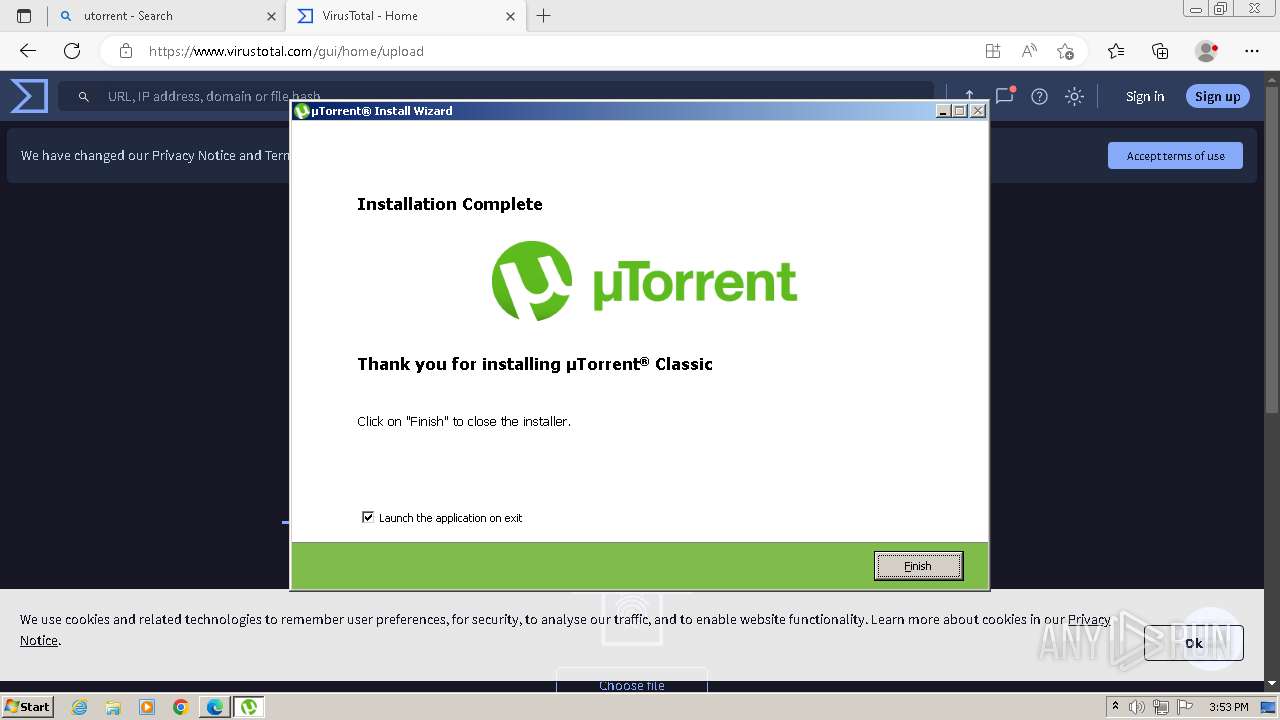Click the Sign up button

coord(1217,96)
